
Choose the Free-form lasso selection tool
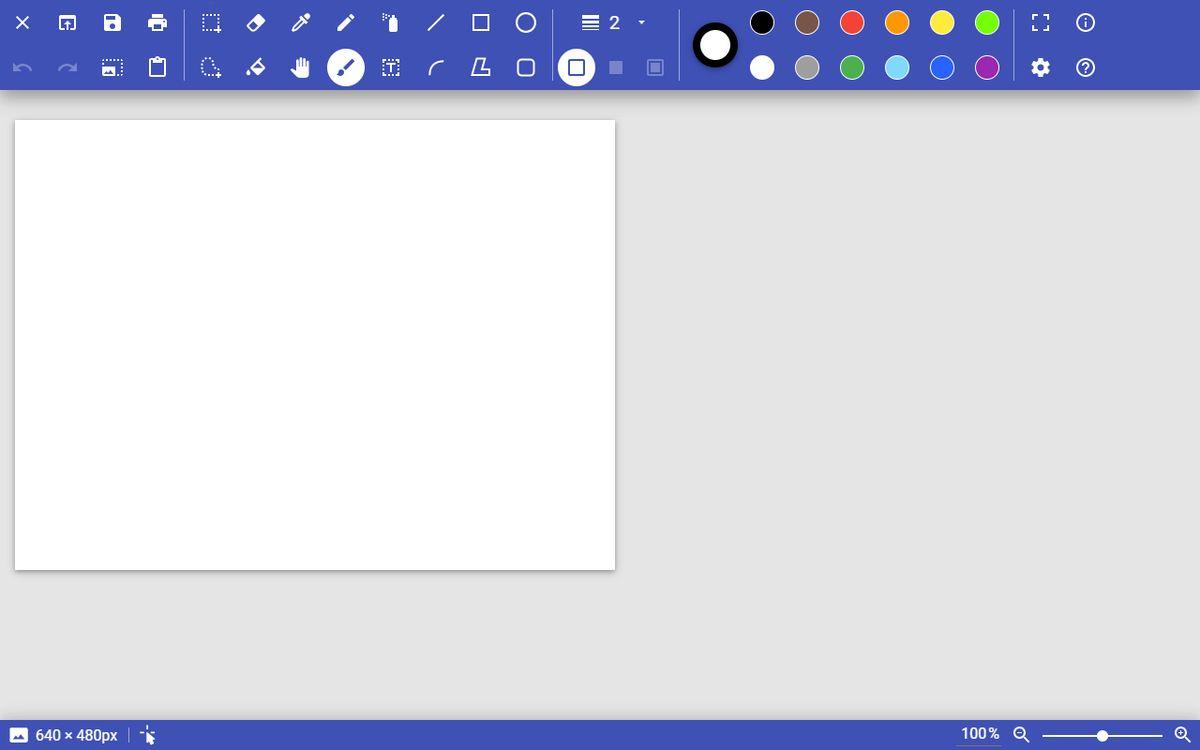[x=211, y=68]
